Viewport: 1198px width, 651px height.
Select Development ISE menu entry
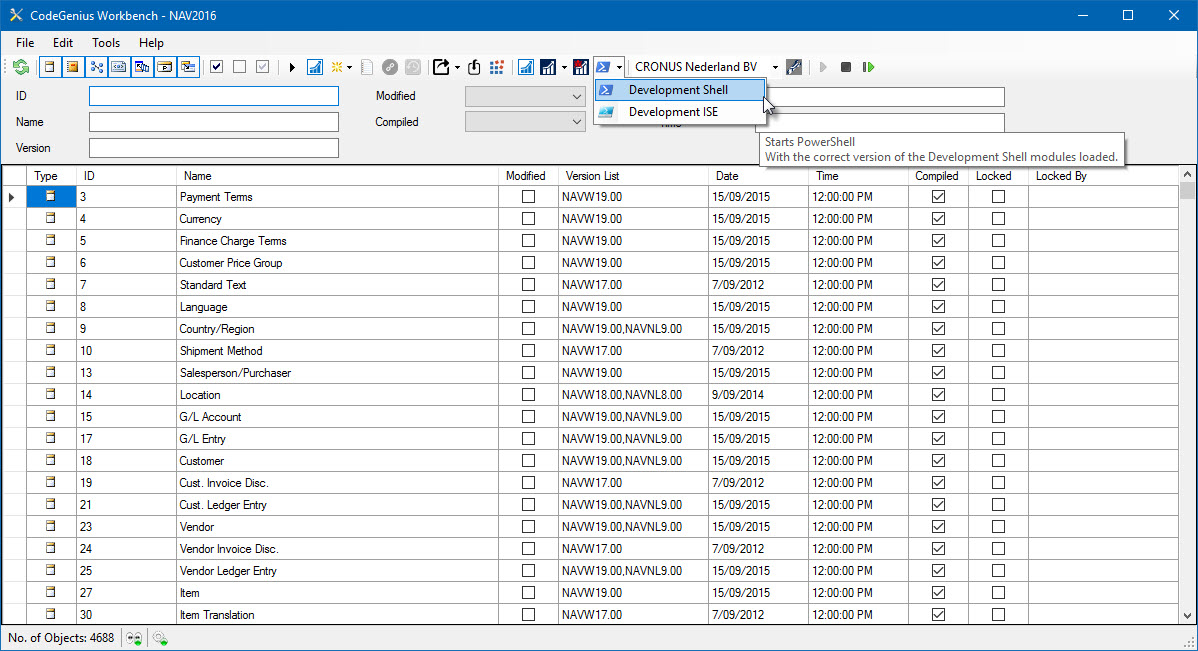[680, 112]
